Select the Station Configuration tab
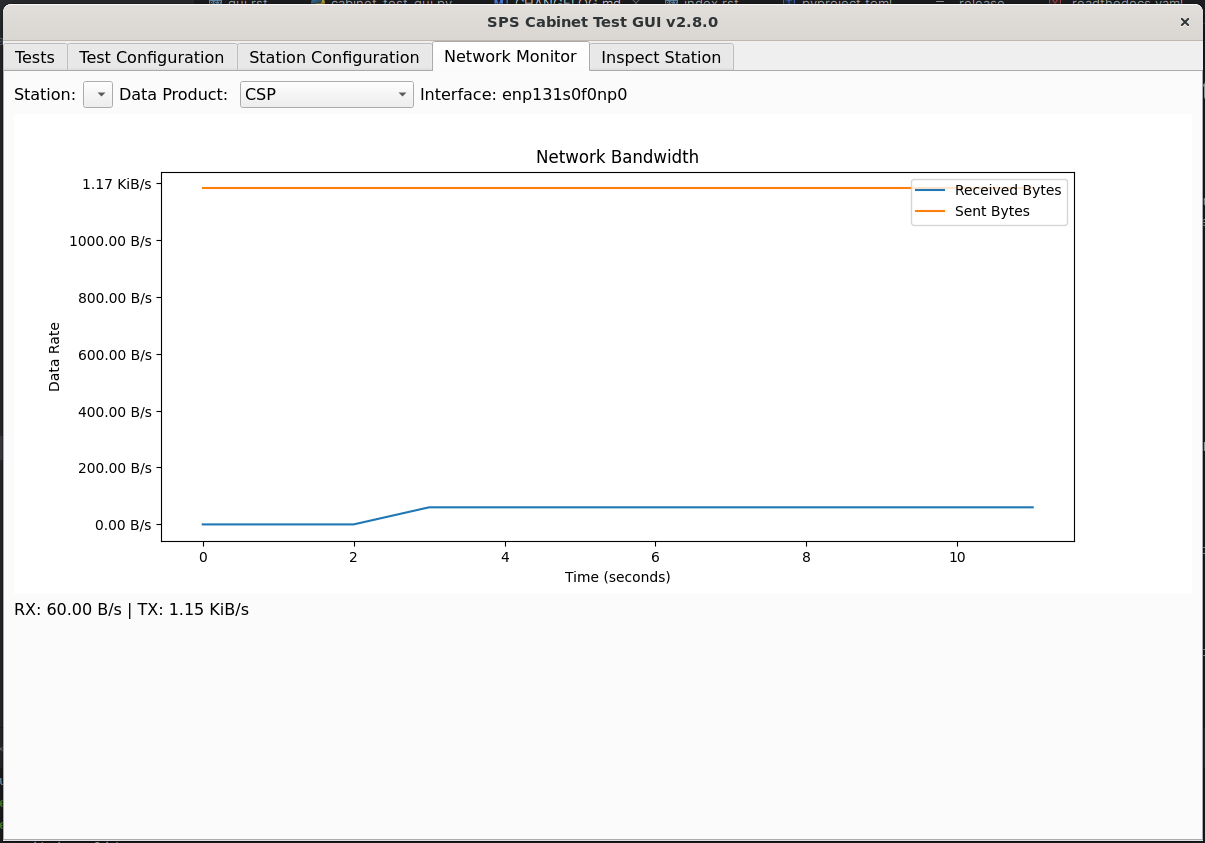This screenshot has width=1205, height=843. 334,57
